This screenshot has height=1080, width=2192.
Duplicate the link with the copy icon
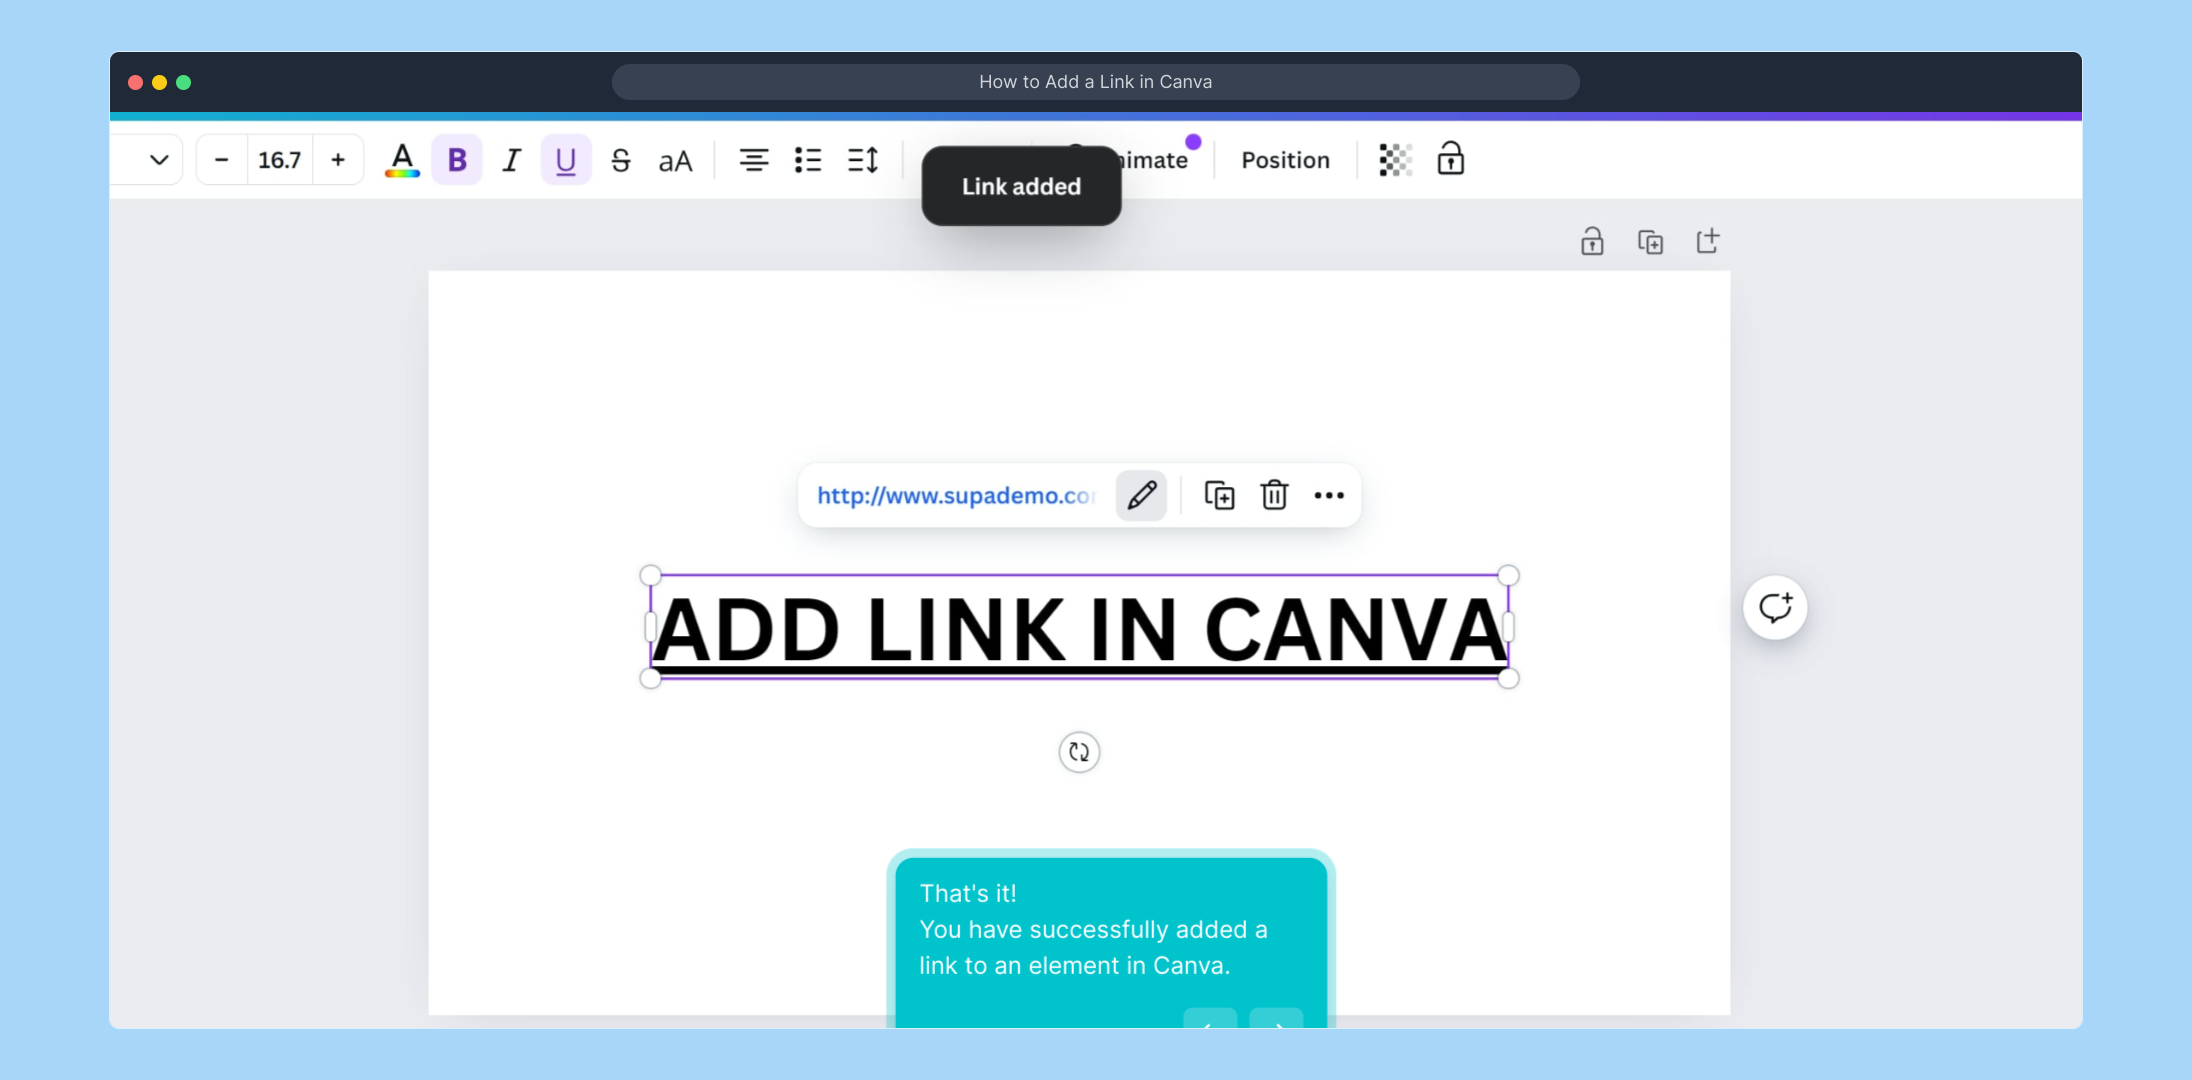1219,495
